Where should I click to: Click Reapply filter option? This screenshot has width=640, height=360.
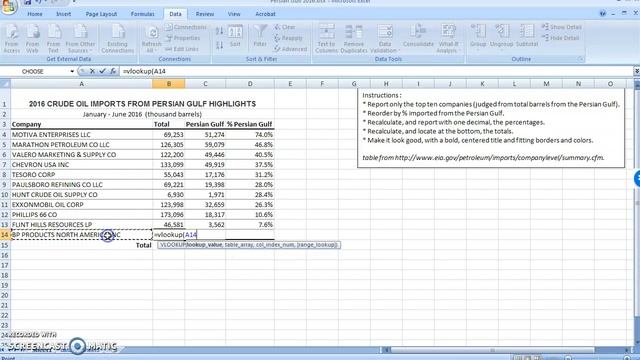click(x=288, y=38)
